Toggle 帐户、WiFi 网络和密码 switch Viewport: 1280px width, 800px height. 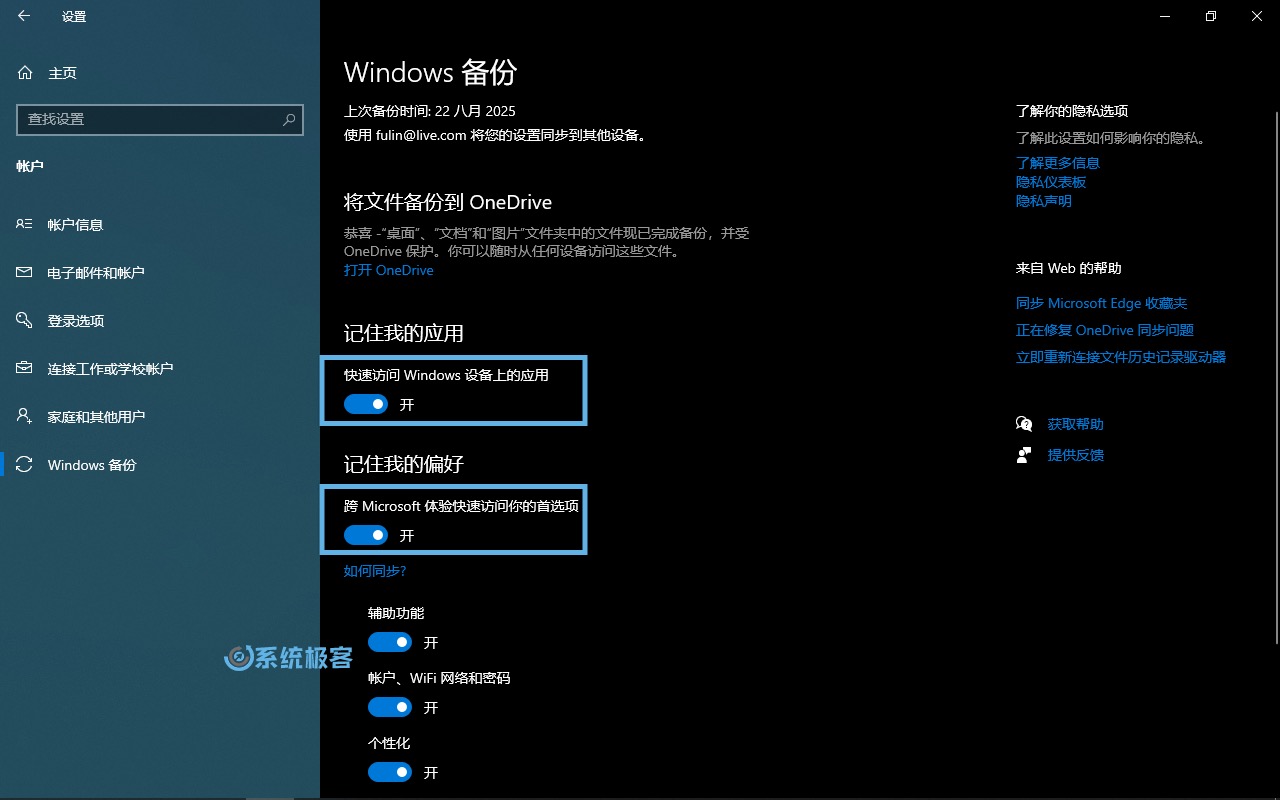click(390, 707)
